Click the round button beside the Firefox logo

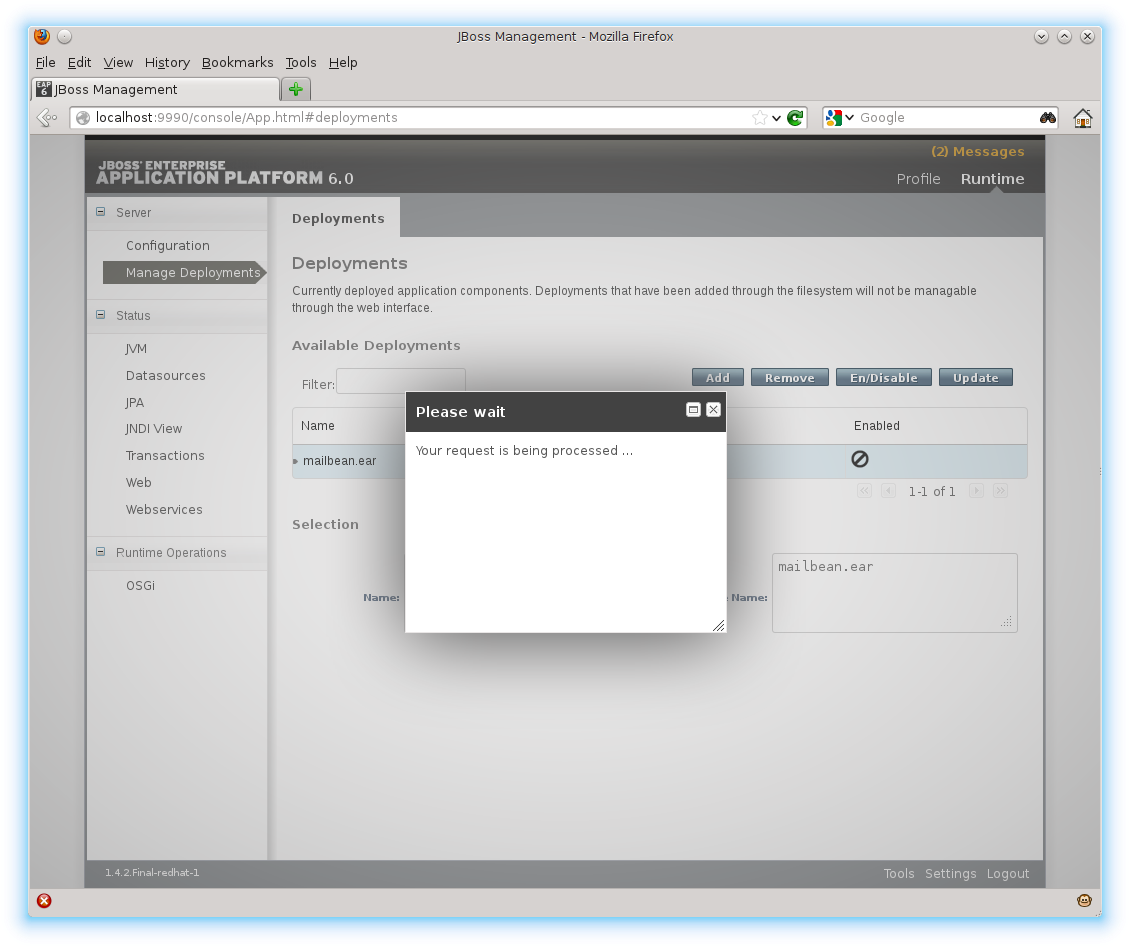point(65,36)
